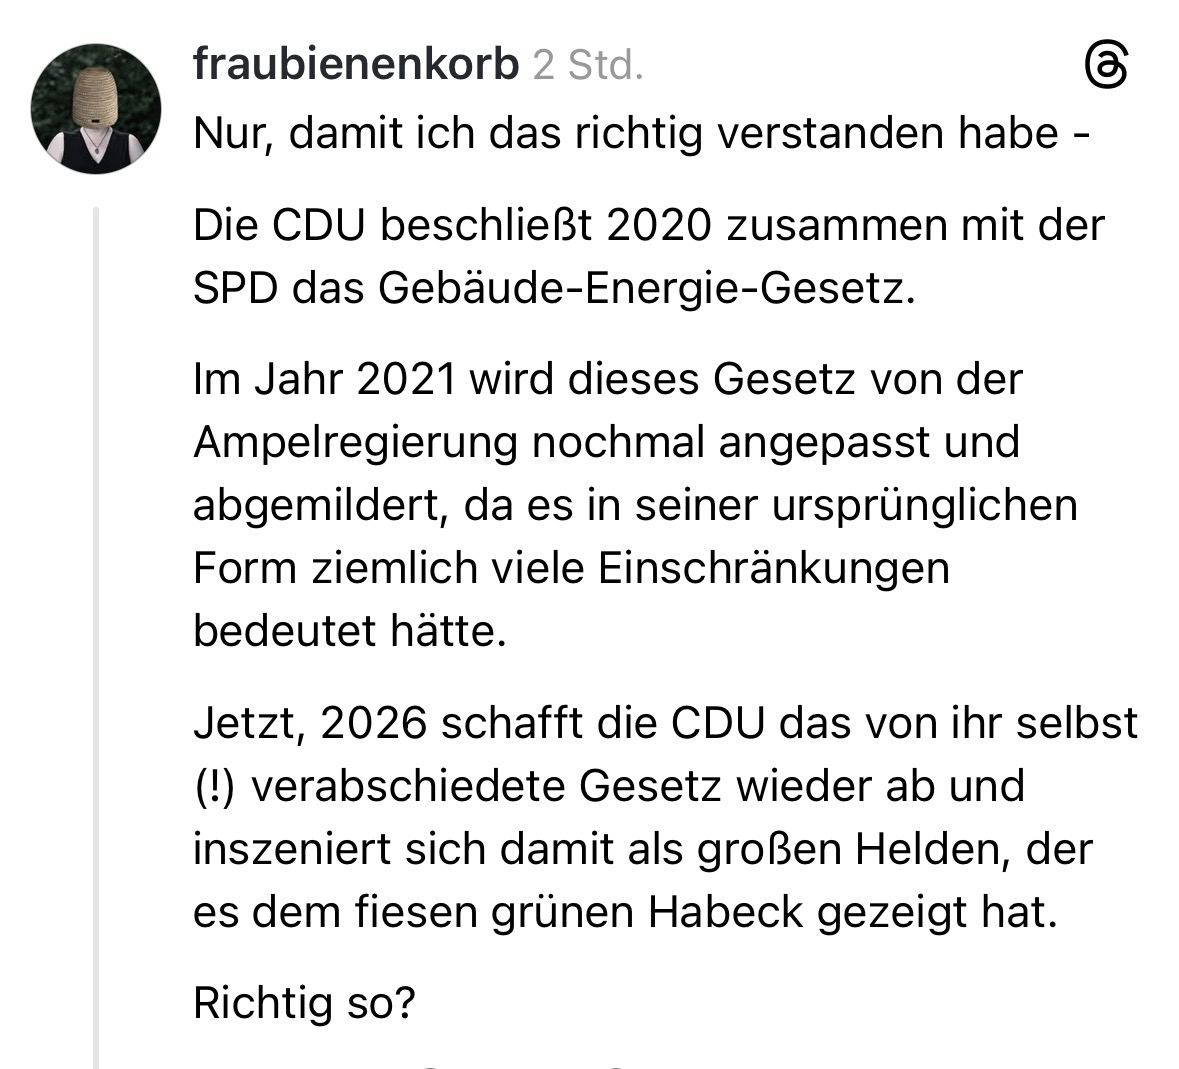Tap the beehive profile picture
This screenshot has width=1179, height=1069.
96,109
